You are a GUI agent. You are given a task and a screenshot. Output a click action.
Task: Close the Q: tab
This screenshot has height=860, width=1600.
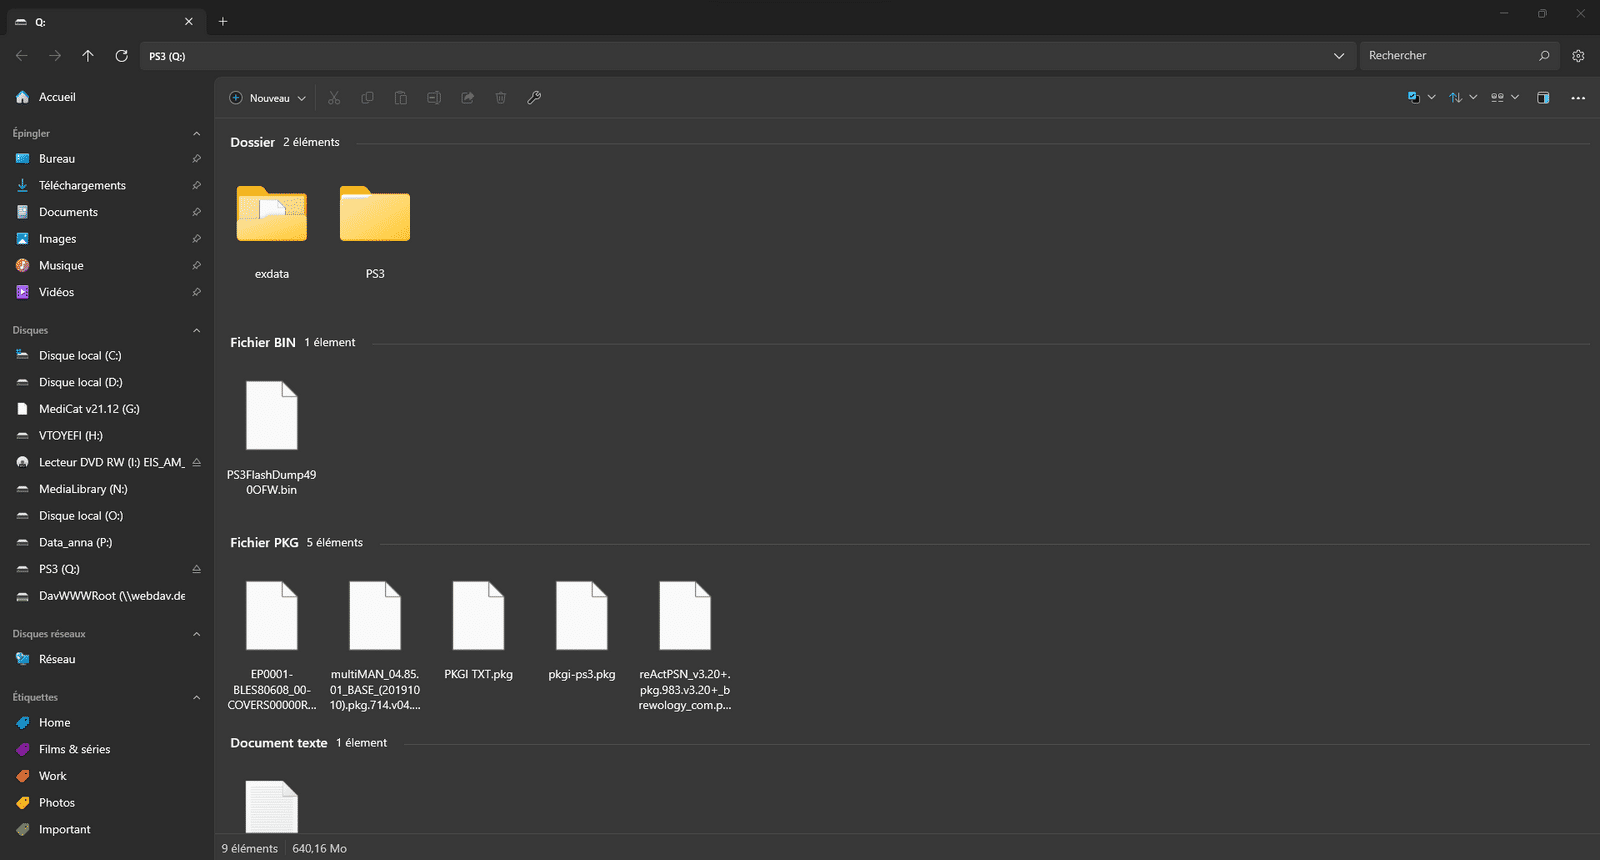[x=189, y=21]
